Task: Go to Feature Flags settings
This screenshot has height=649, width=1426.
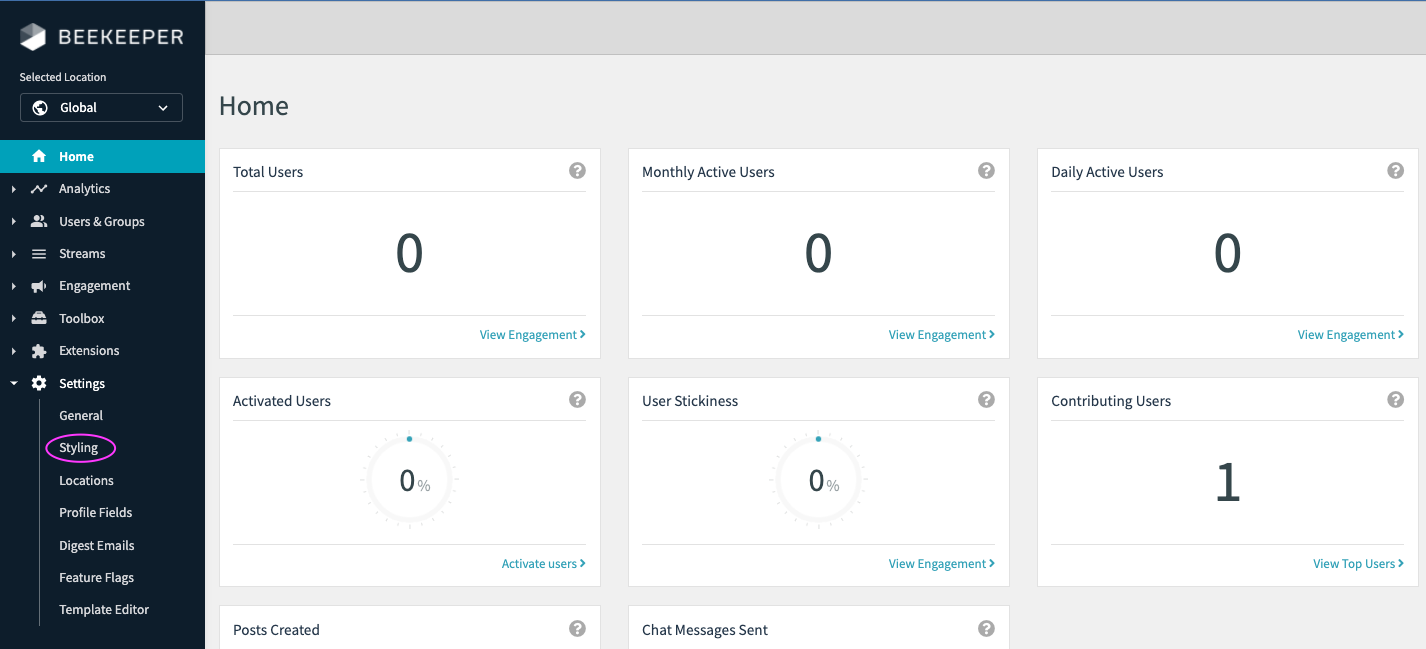Action: point(96,577)
